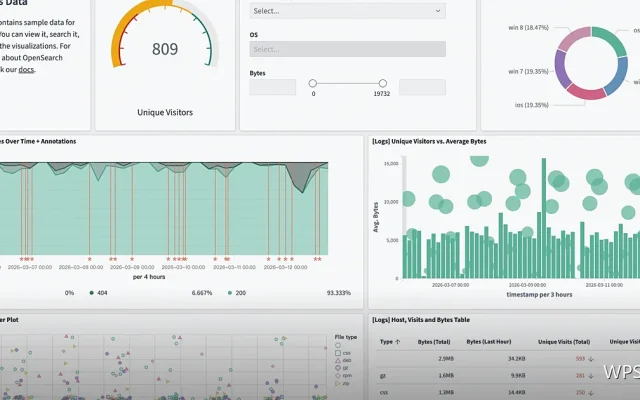The width and height of the screenshot is (640, 400).
Task: Focus the Bytes maximum value input
Action: (x=422, y=87)
